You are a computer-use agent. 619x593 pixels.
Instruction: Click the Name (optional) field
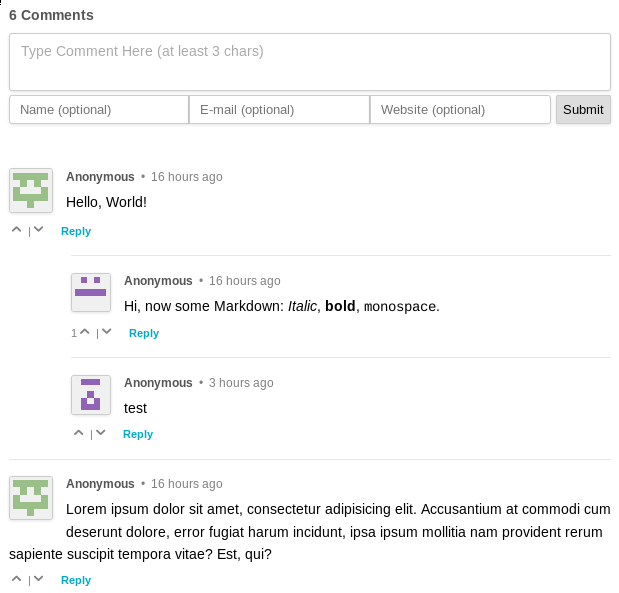pos(99,109)
